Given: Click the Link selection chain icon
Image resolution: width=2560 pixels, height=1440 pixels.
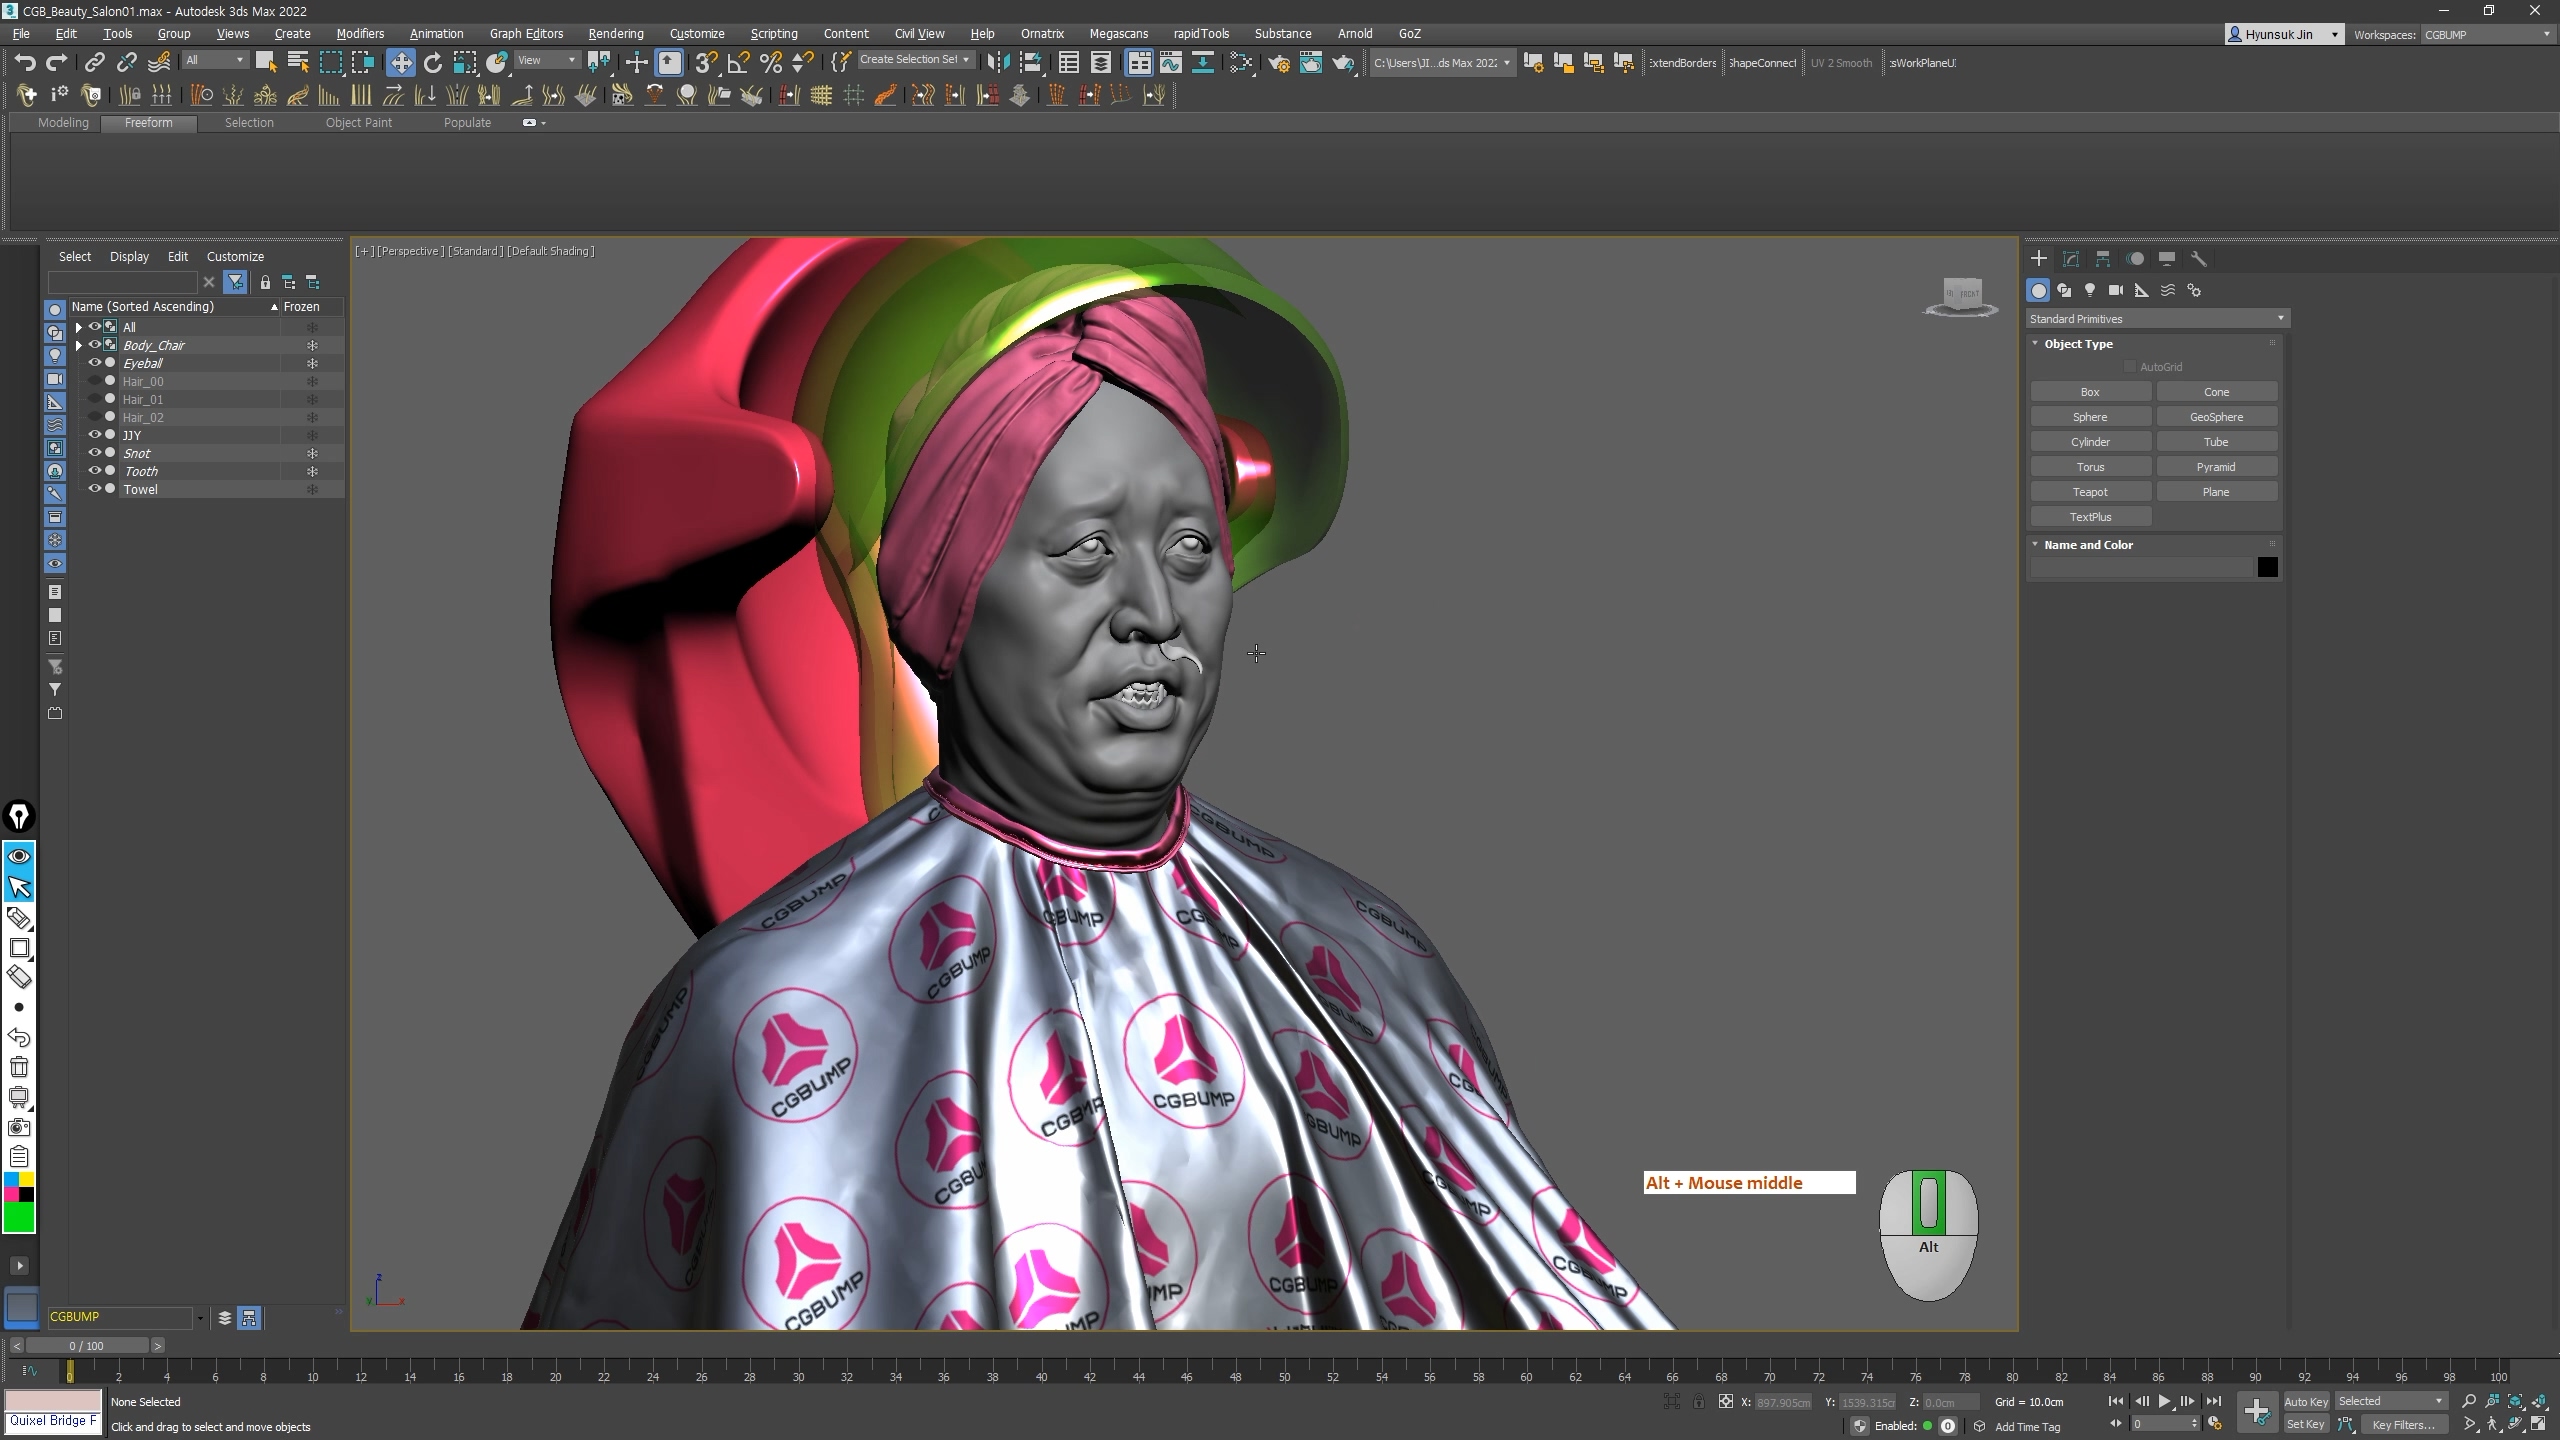Looking at the screenshot, I should (x=95, y=63).
